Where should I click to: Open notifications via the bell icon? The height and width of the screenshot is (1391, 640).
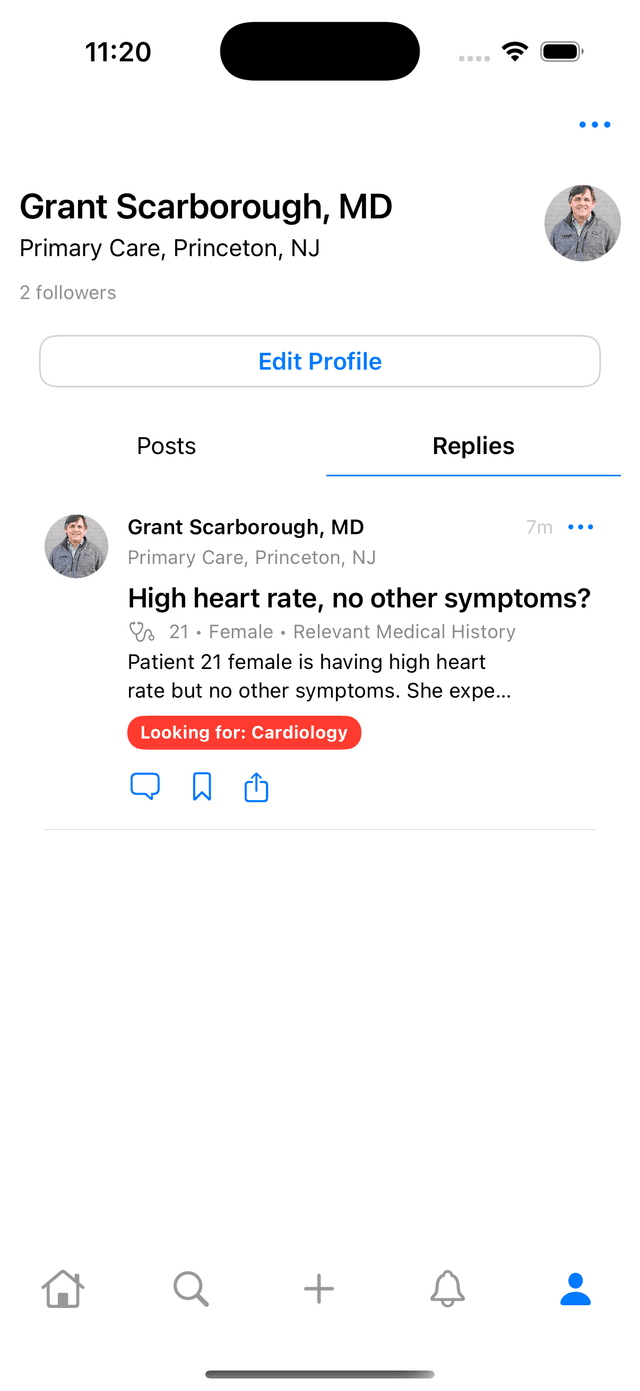[x=447, y=1289]
